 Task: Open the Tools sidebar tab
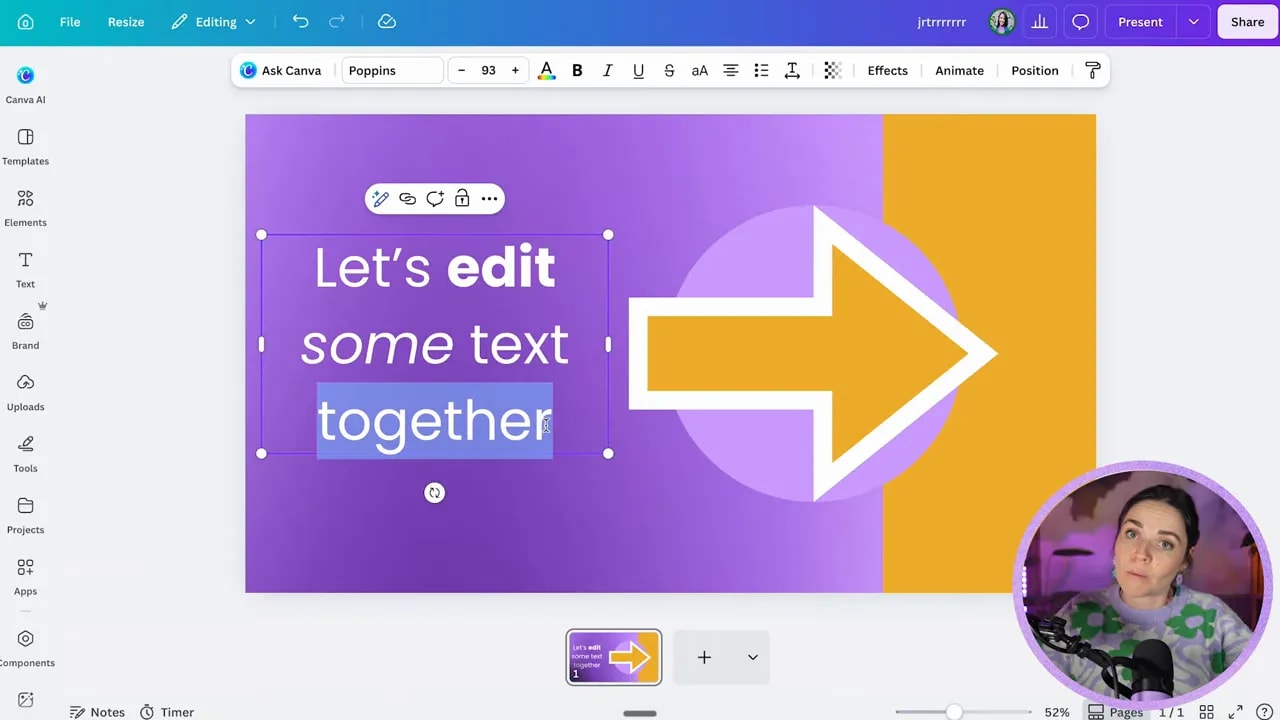click(25, 454)
